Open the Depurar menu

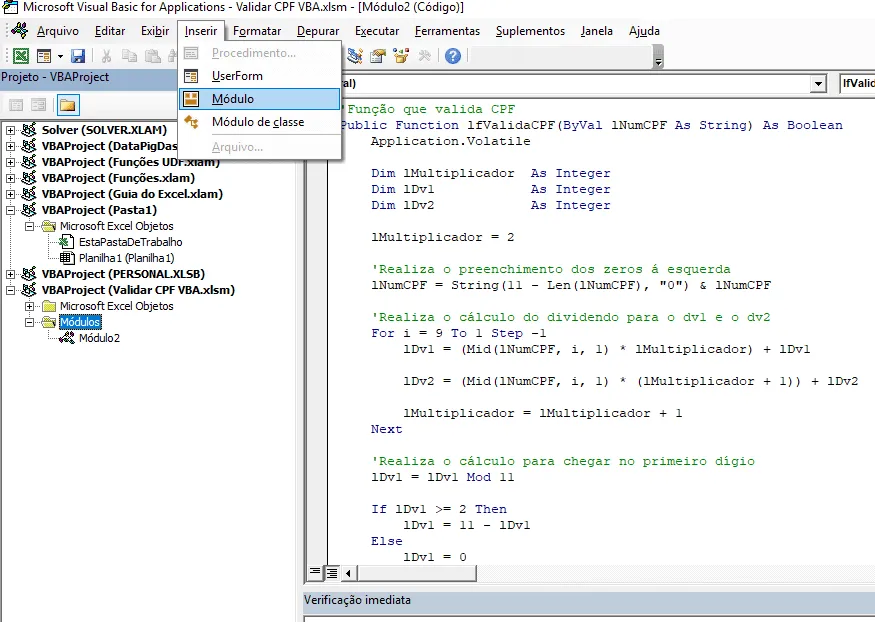pyautogui.click(x=318, y=31)
